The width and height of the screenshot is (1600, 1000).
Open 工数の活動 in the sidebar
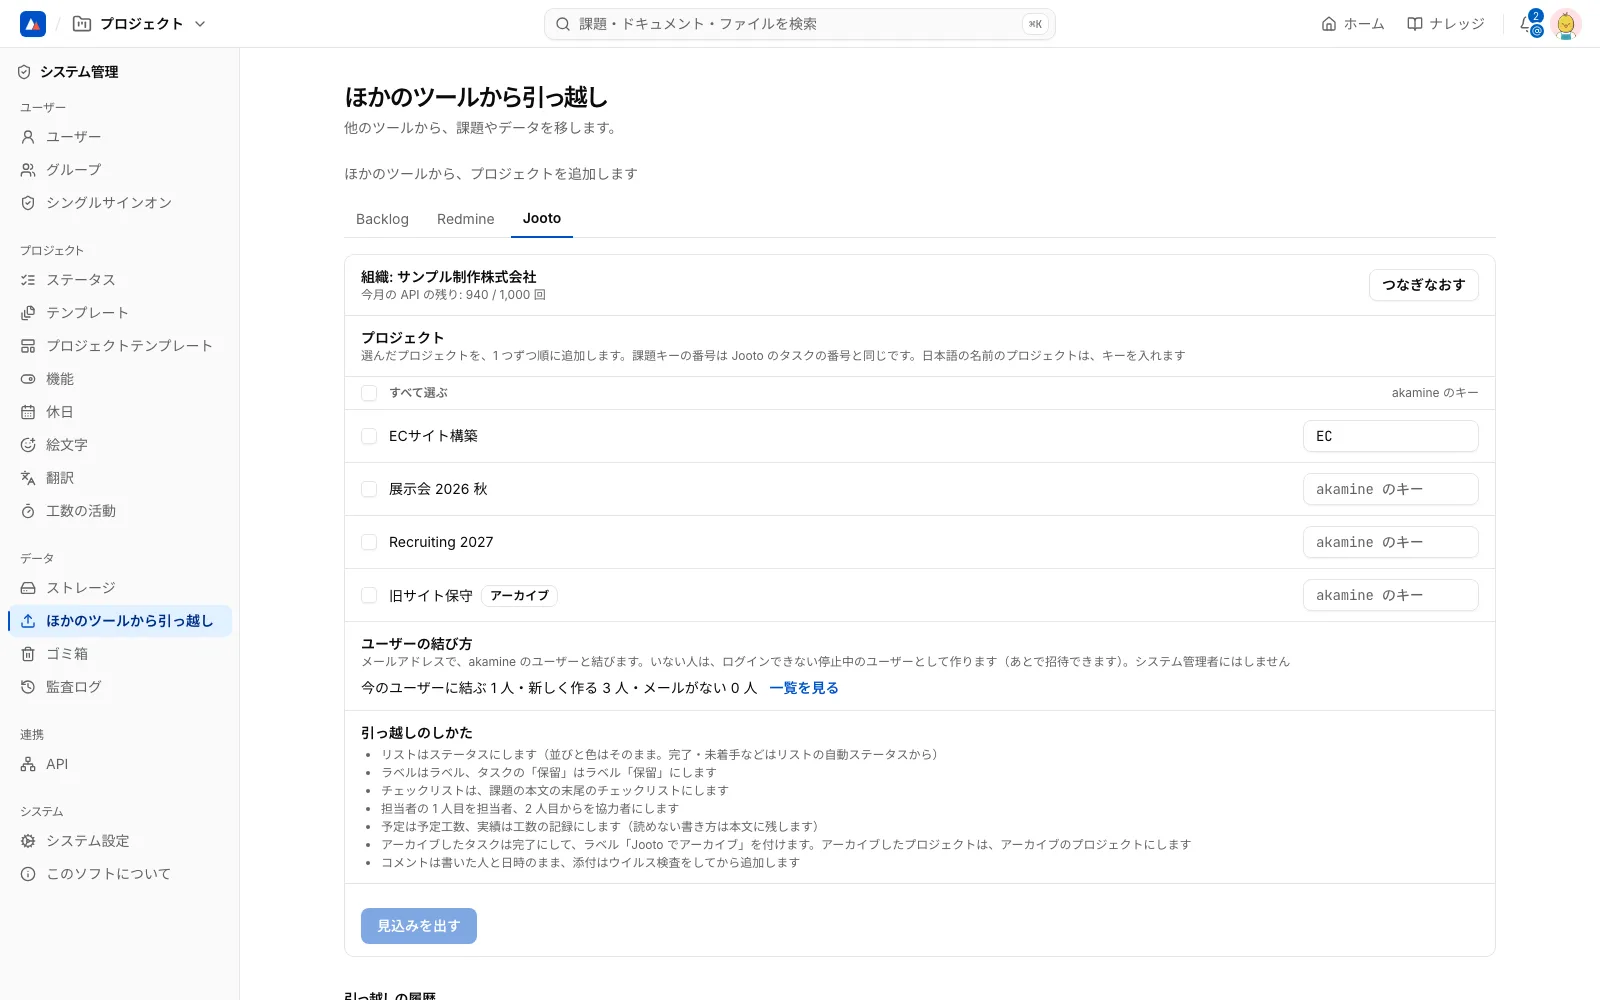pyautogui.click(x=120, y=511)
